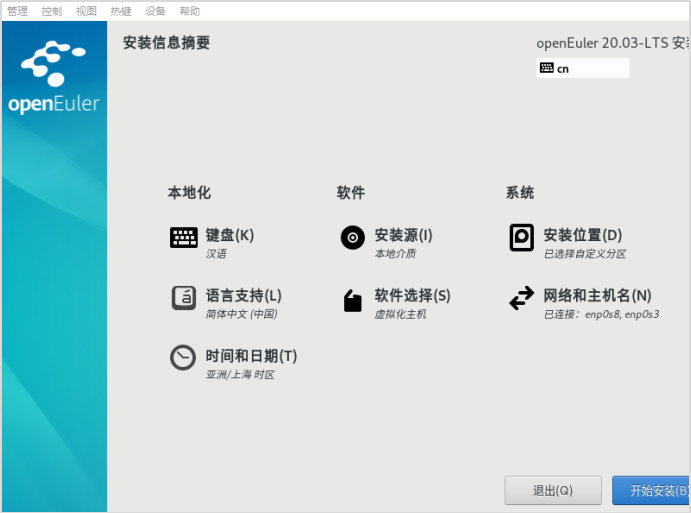
Task: Click the small keyboard icon beside cn
Action: click(546, 68)
